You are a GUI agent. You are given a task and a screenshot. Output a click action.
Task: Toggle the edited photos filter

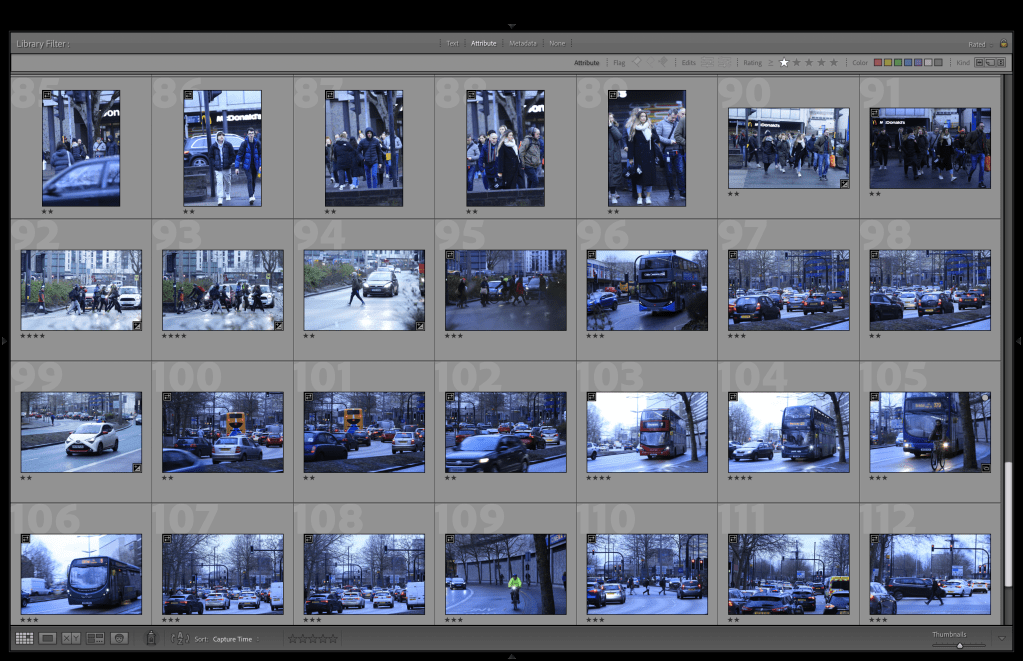tap(707, 63)
